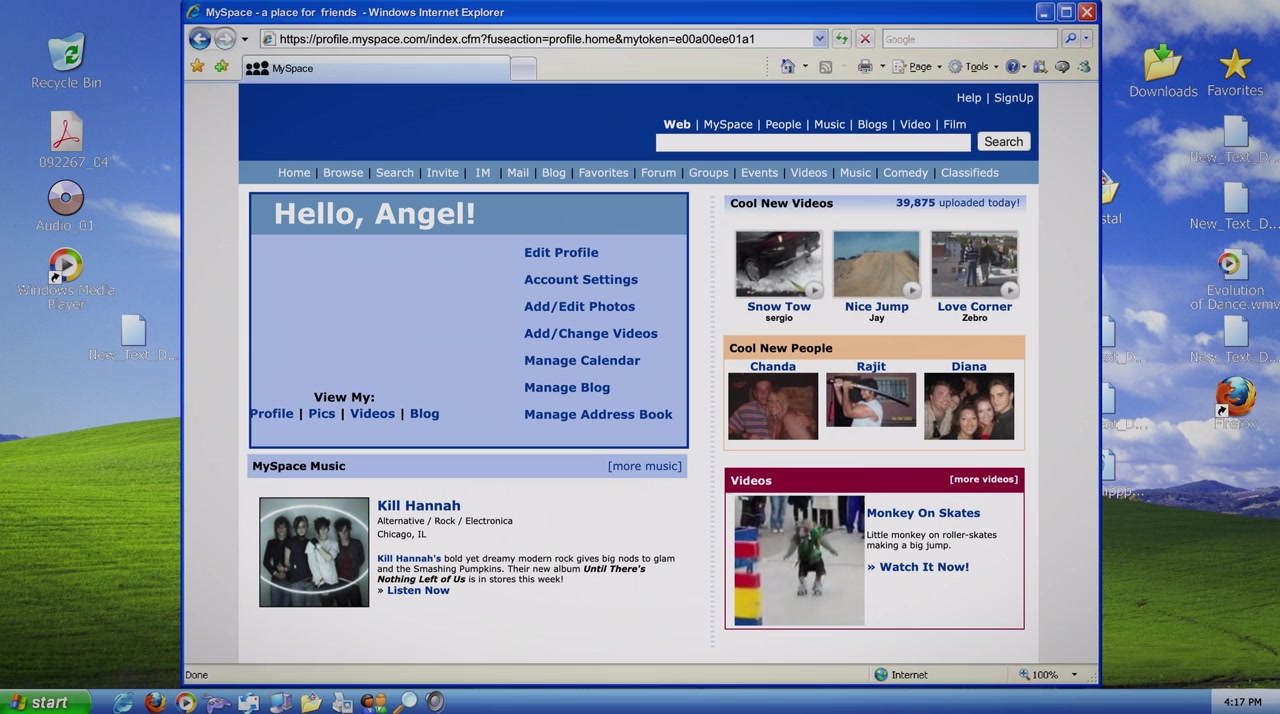
Task: Click the Refresh page icon
Action: (841, 39)
